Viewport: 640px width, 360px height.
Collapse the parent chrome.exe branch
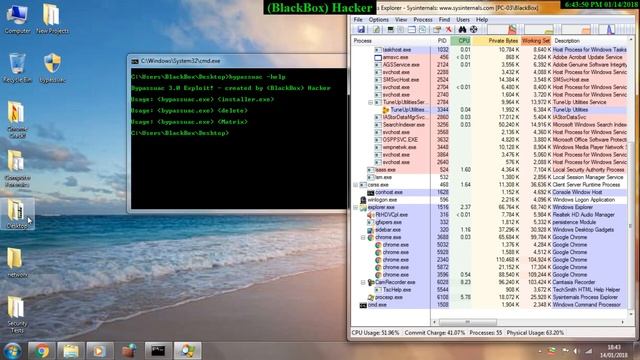pyautogui.click(x=363, y=238)
